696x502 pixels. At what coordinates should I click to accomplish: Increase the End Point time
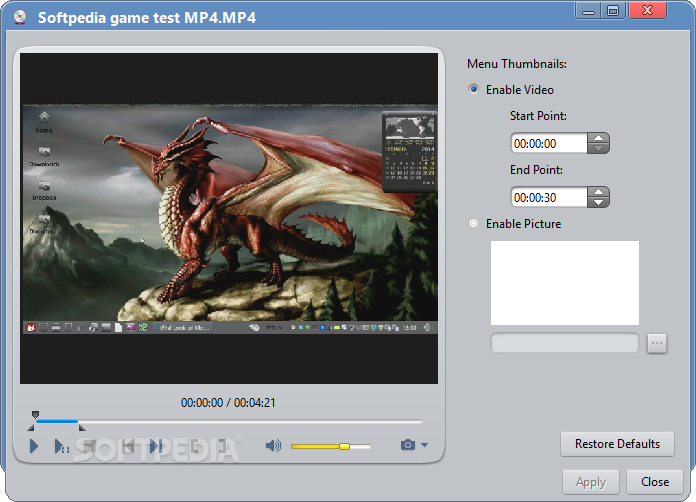tap(598, 192)
